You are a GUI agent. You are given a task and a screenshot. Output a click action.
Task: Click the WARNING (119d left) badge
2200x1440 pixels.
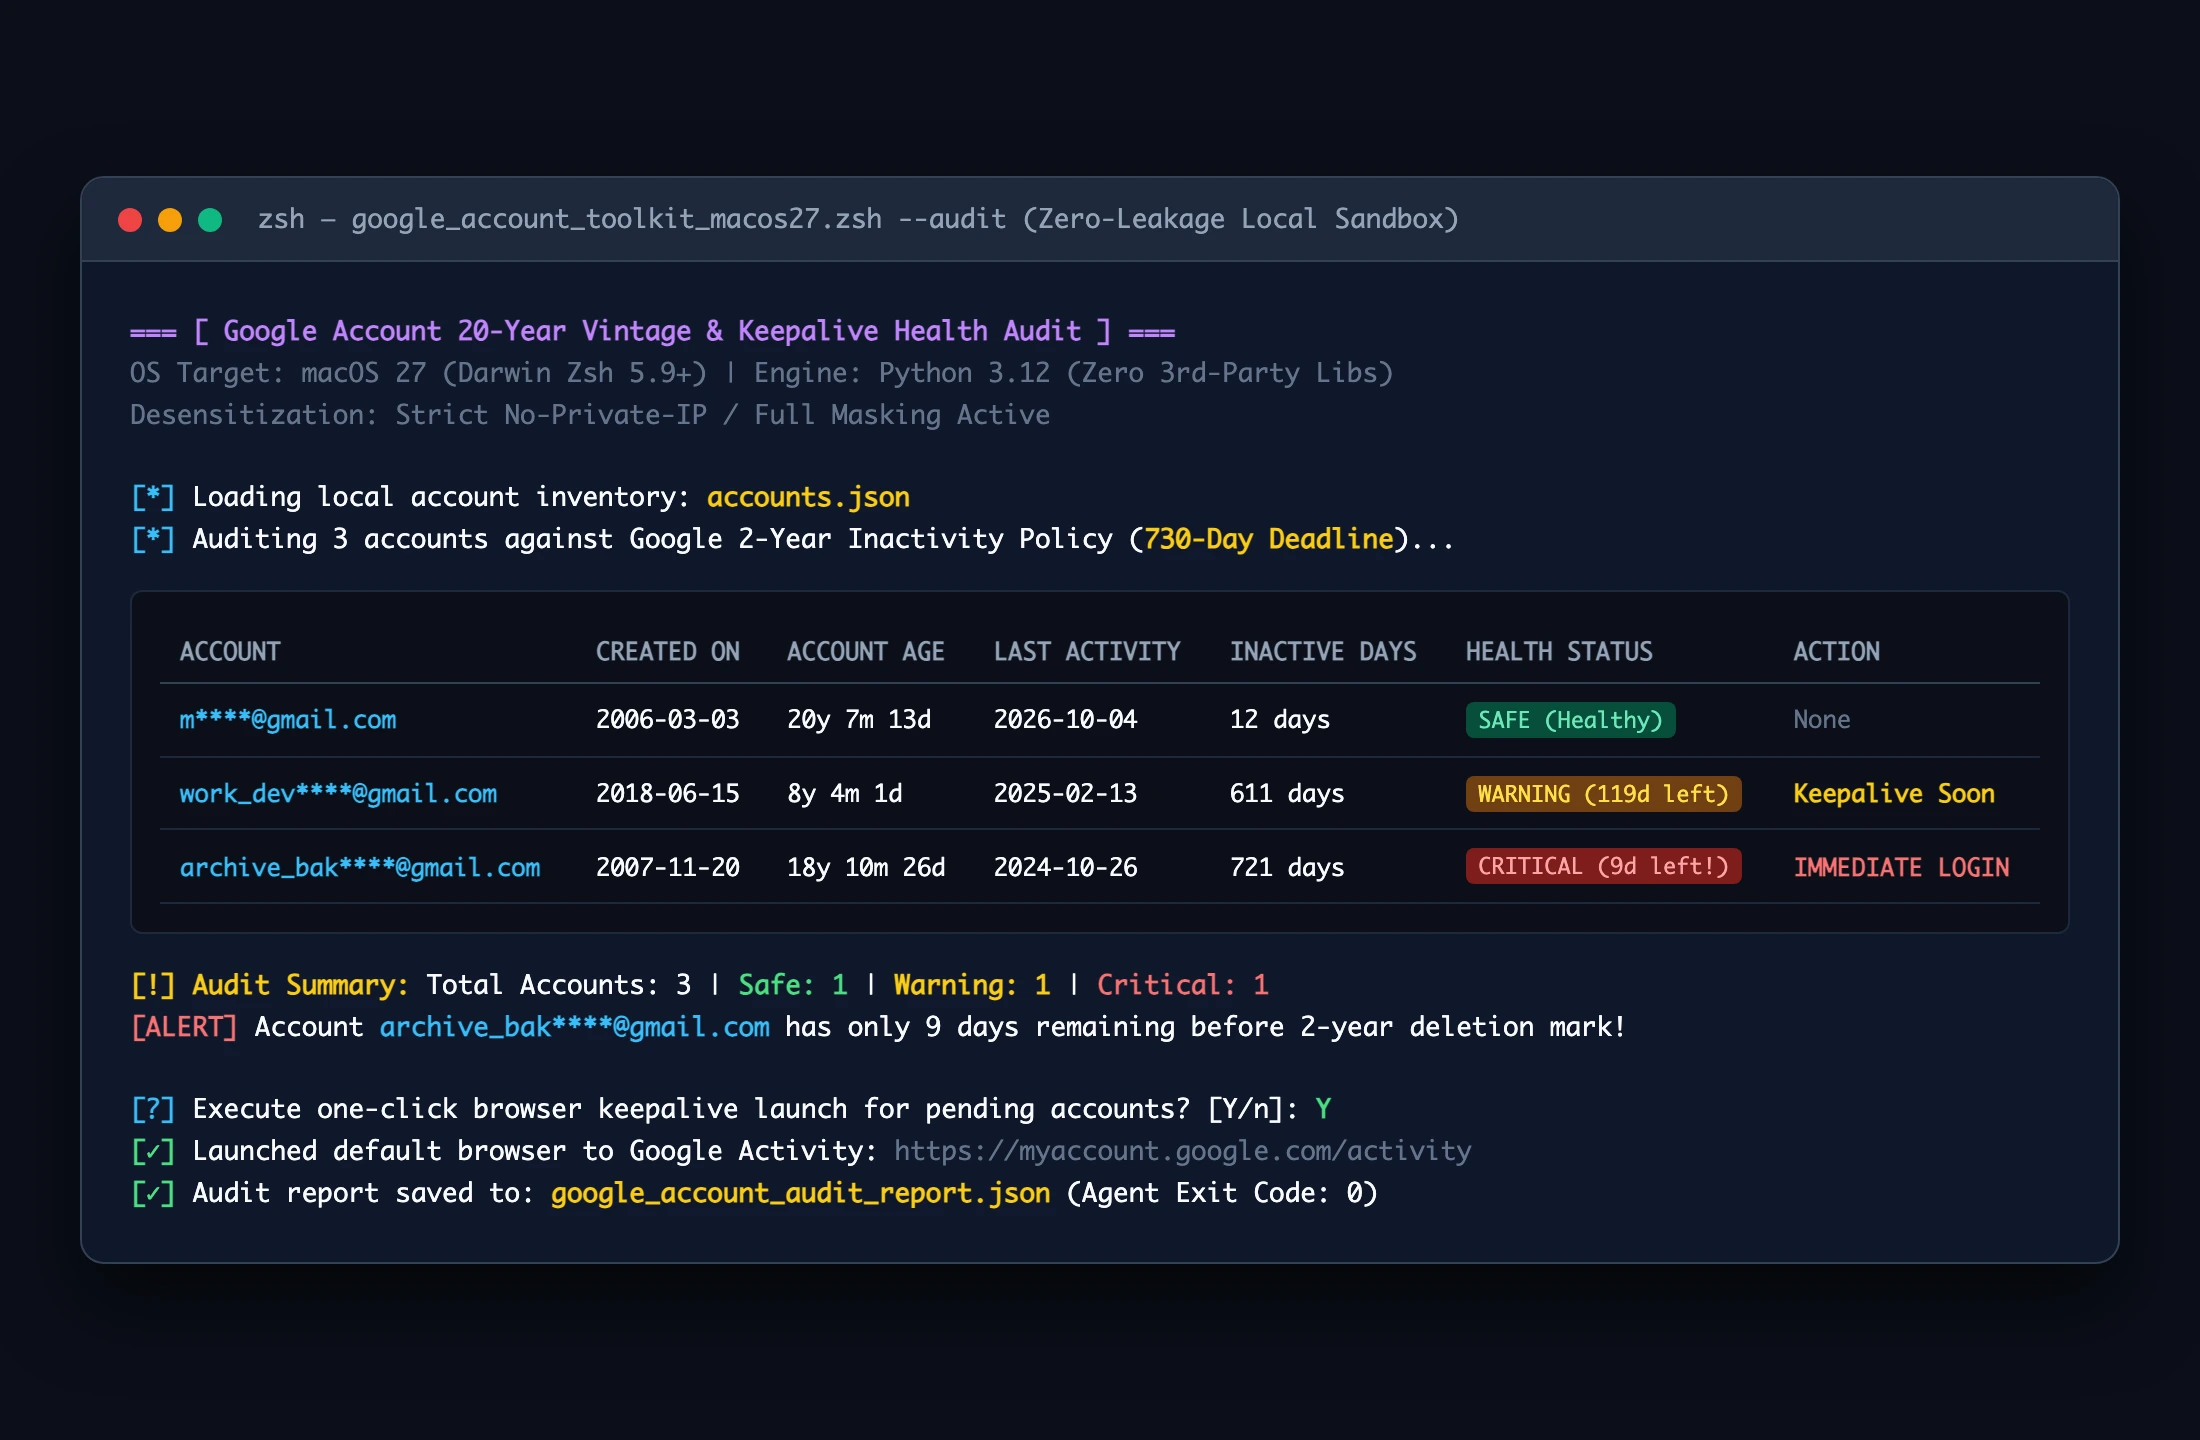(x=1603, y=794)
